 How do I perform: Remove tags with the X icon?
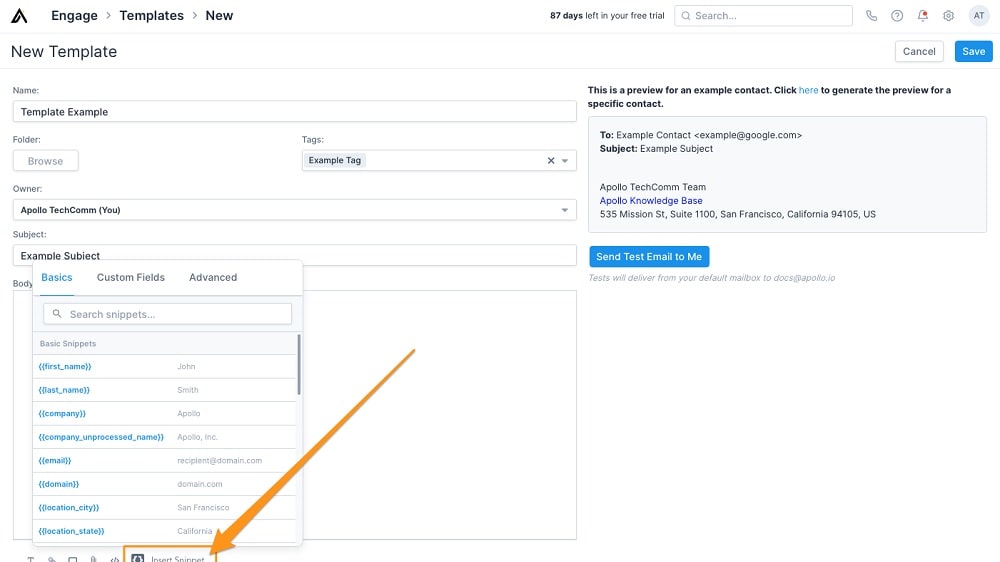point(551,161)
